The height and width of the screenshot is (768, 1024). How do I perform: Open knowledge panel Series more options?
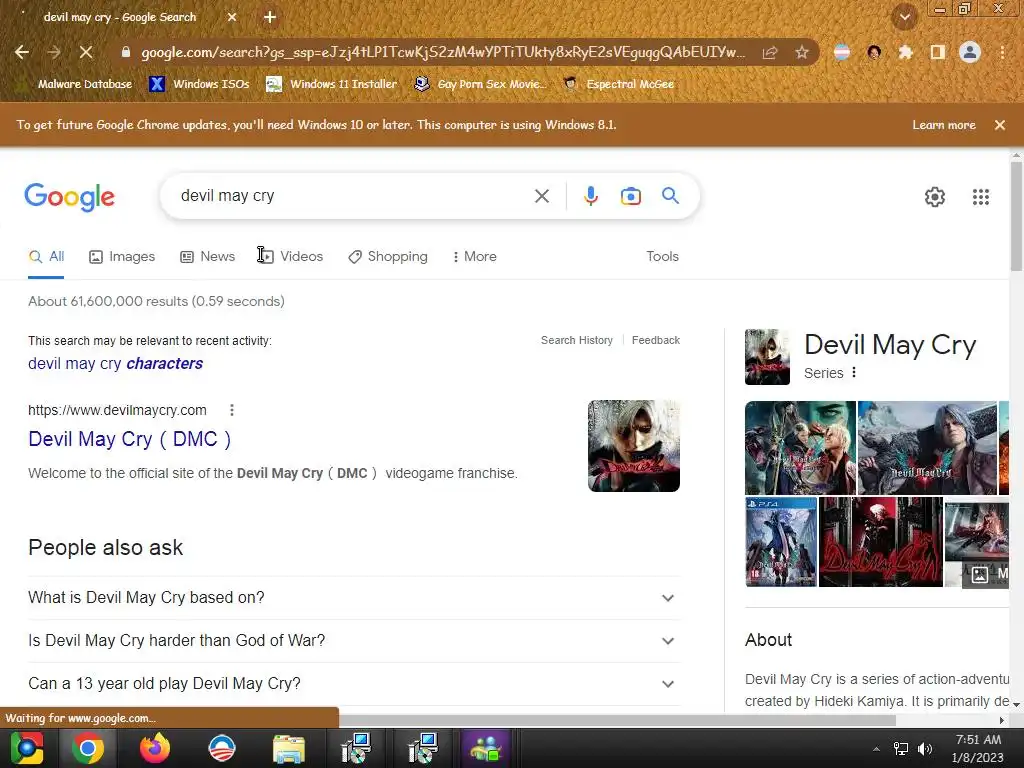(x=854, y=373)
